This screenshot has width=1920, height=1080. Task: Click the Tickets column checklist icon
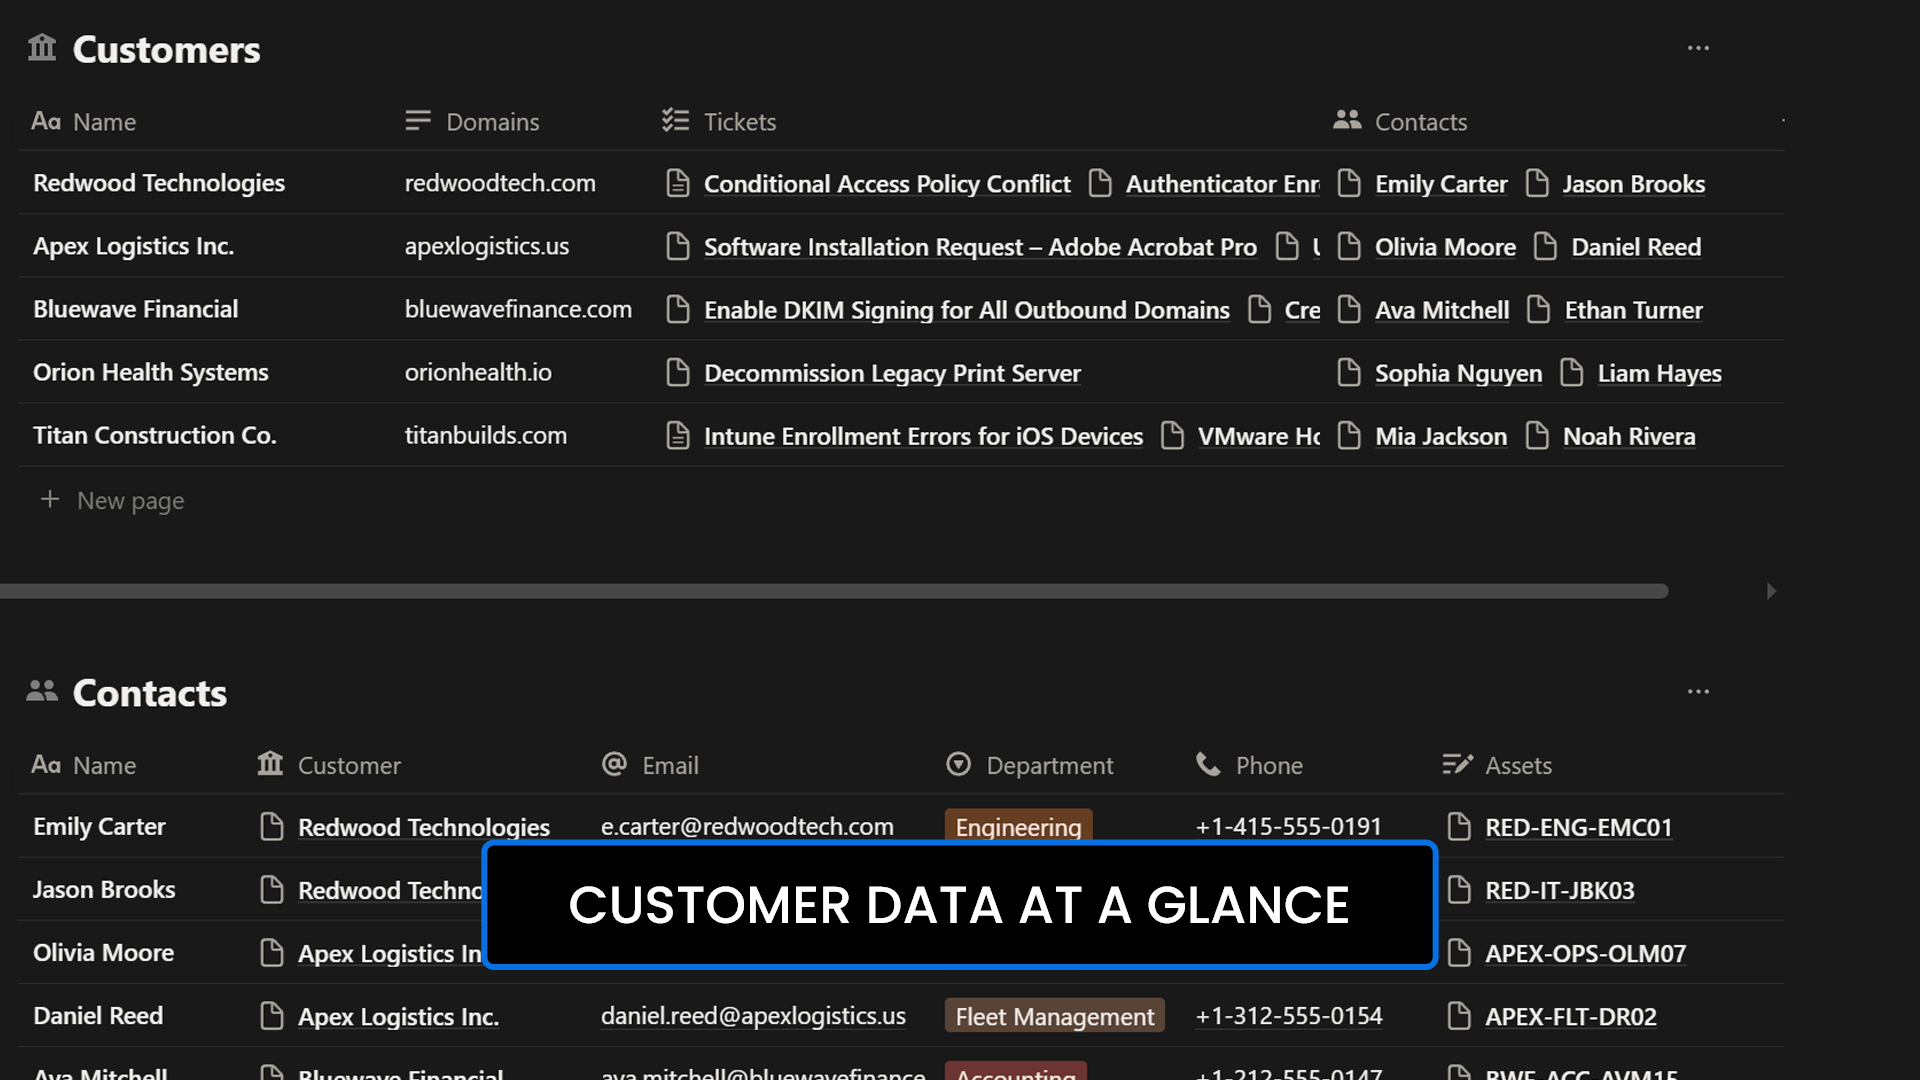point(675,121)
